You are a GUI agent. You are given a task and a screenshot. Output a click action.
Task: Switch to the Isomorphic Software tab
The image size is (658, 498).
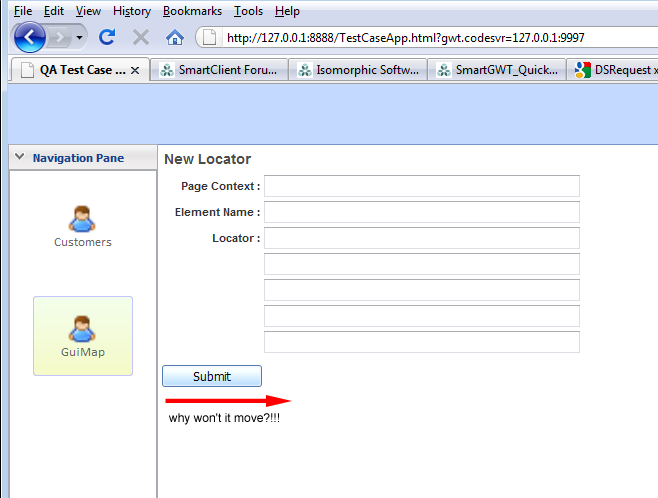[x=358, y=70]
